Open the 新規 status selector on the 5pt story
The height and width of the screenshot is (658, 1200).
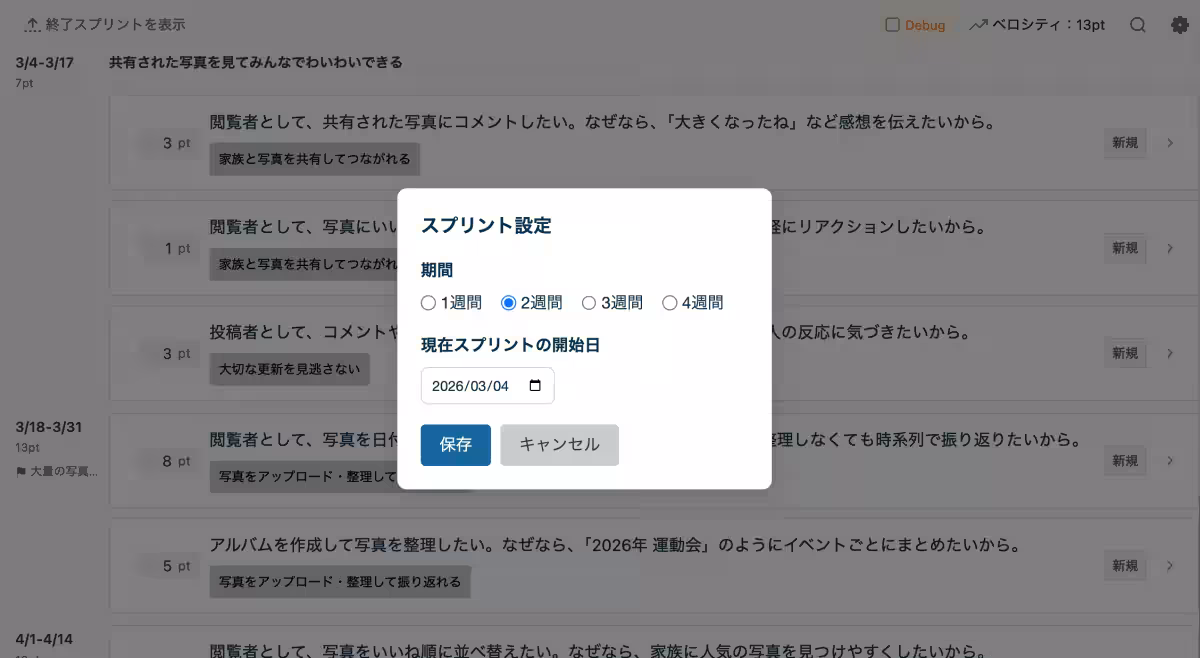[1125, 566]
